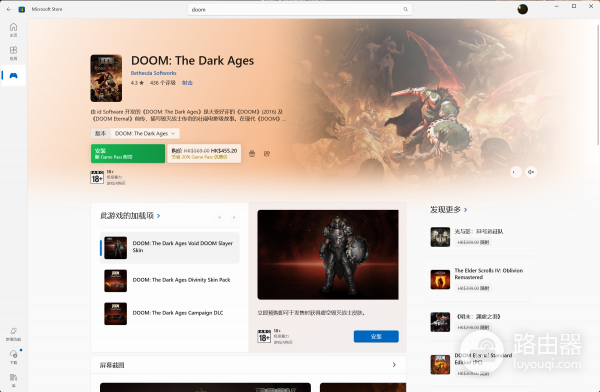Open Library in the sidebar
This screenshot has height=392, width=600.
(13, 380)
